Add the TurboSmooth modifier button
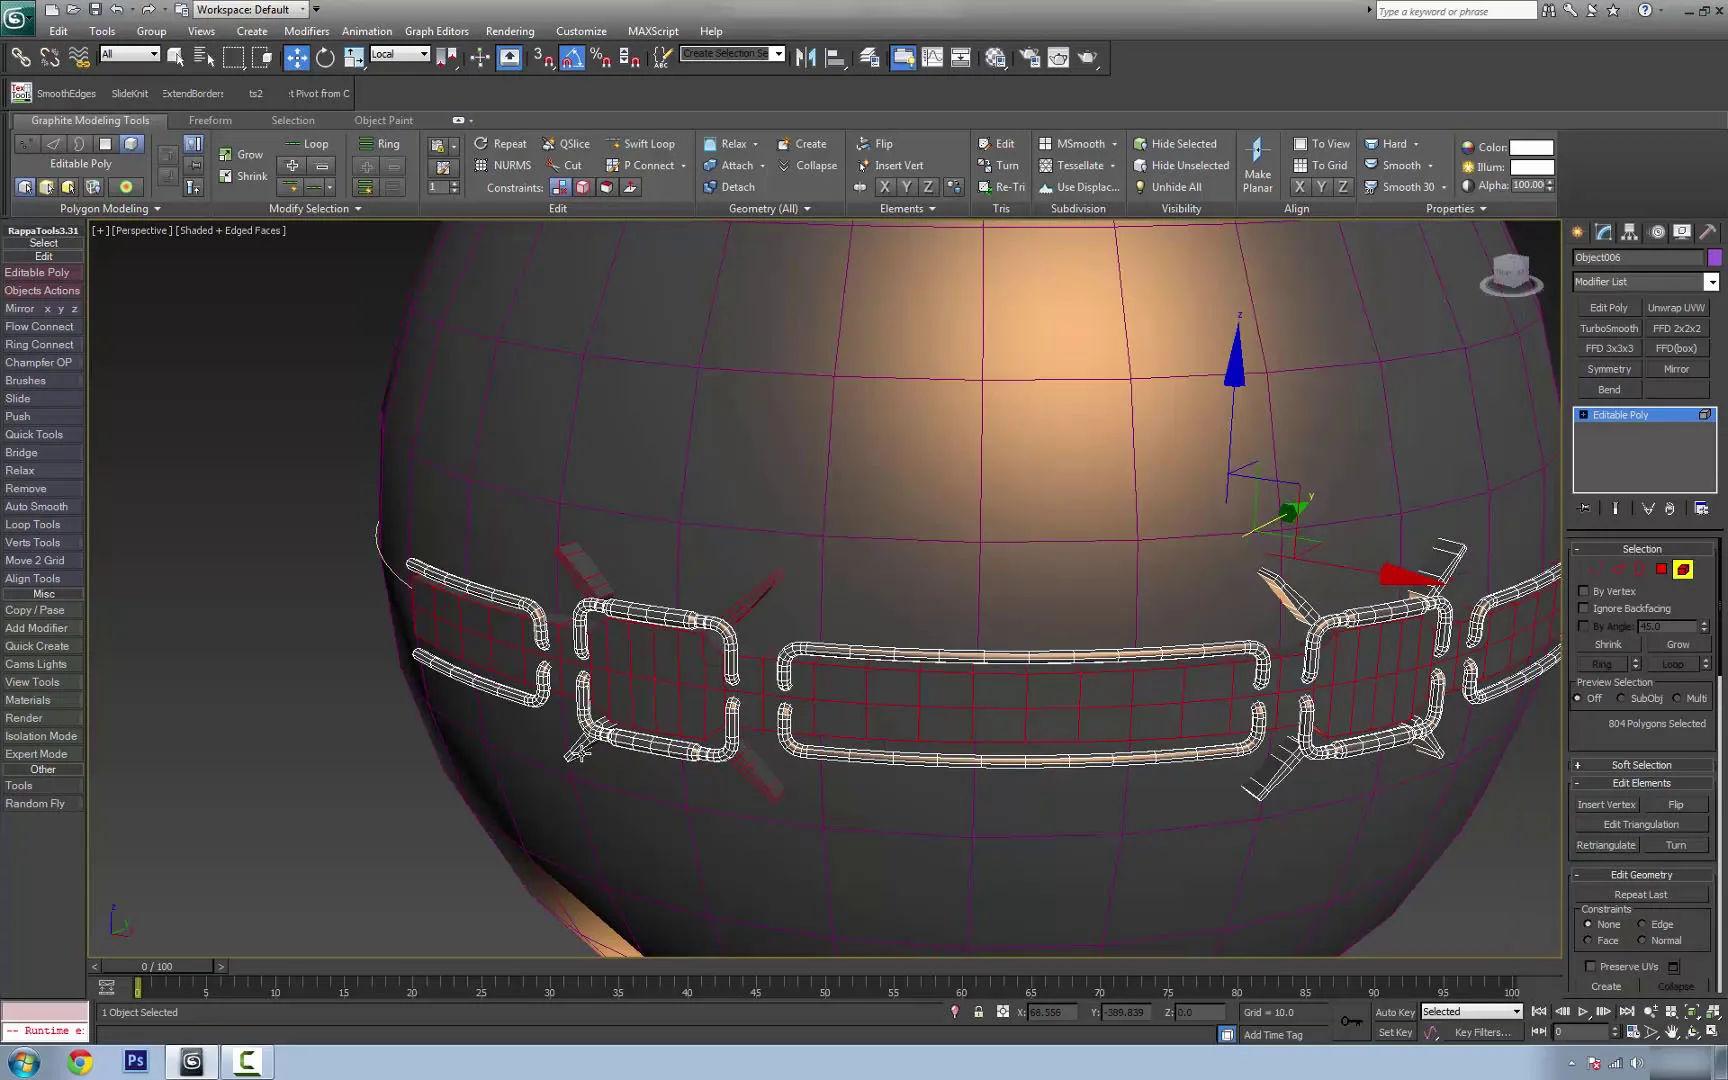The height and width of the screenshot is (1080, 1728). pos(1608,328)
